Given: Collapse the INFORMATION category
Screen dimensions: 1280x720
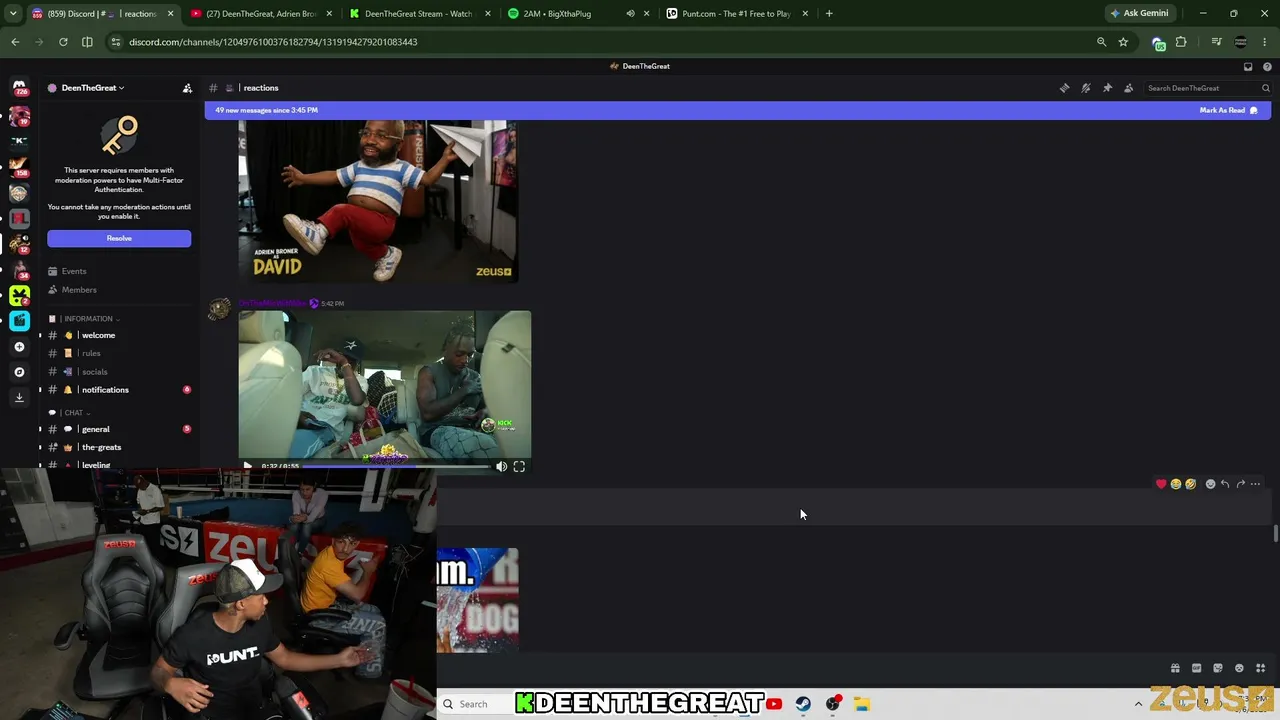Looking at the screenshot, I should pyautogui.click(x=91, y=319).
